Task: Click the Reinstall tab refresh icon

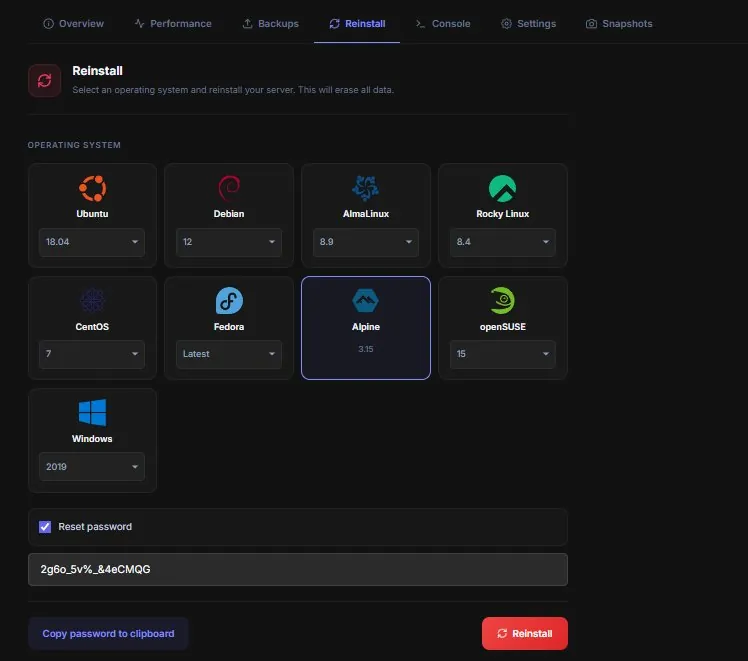Action: coord(334,23)
